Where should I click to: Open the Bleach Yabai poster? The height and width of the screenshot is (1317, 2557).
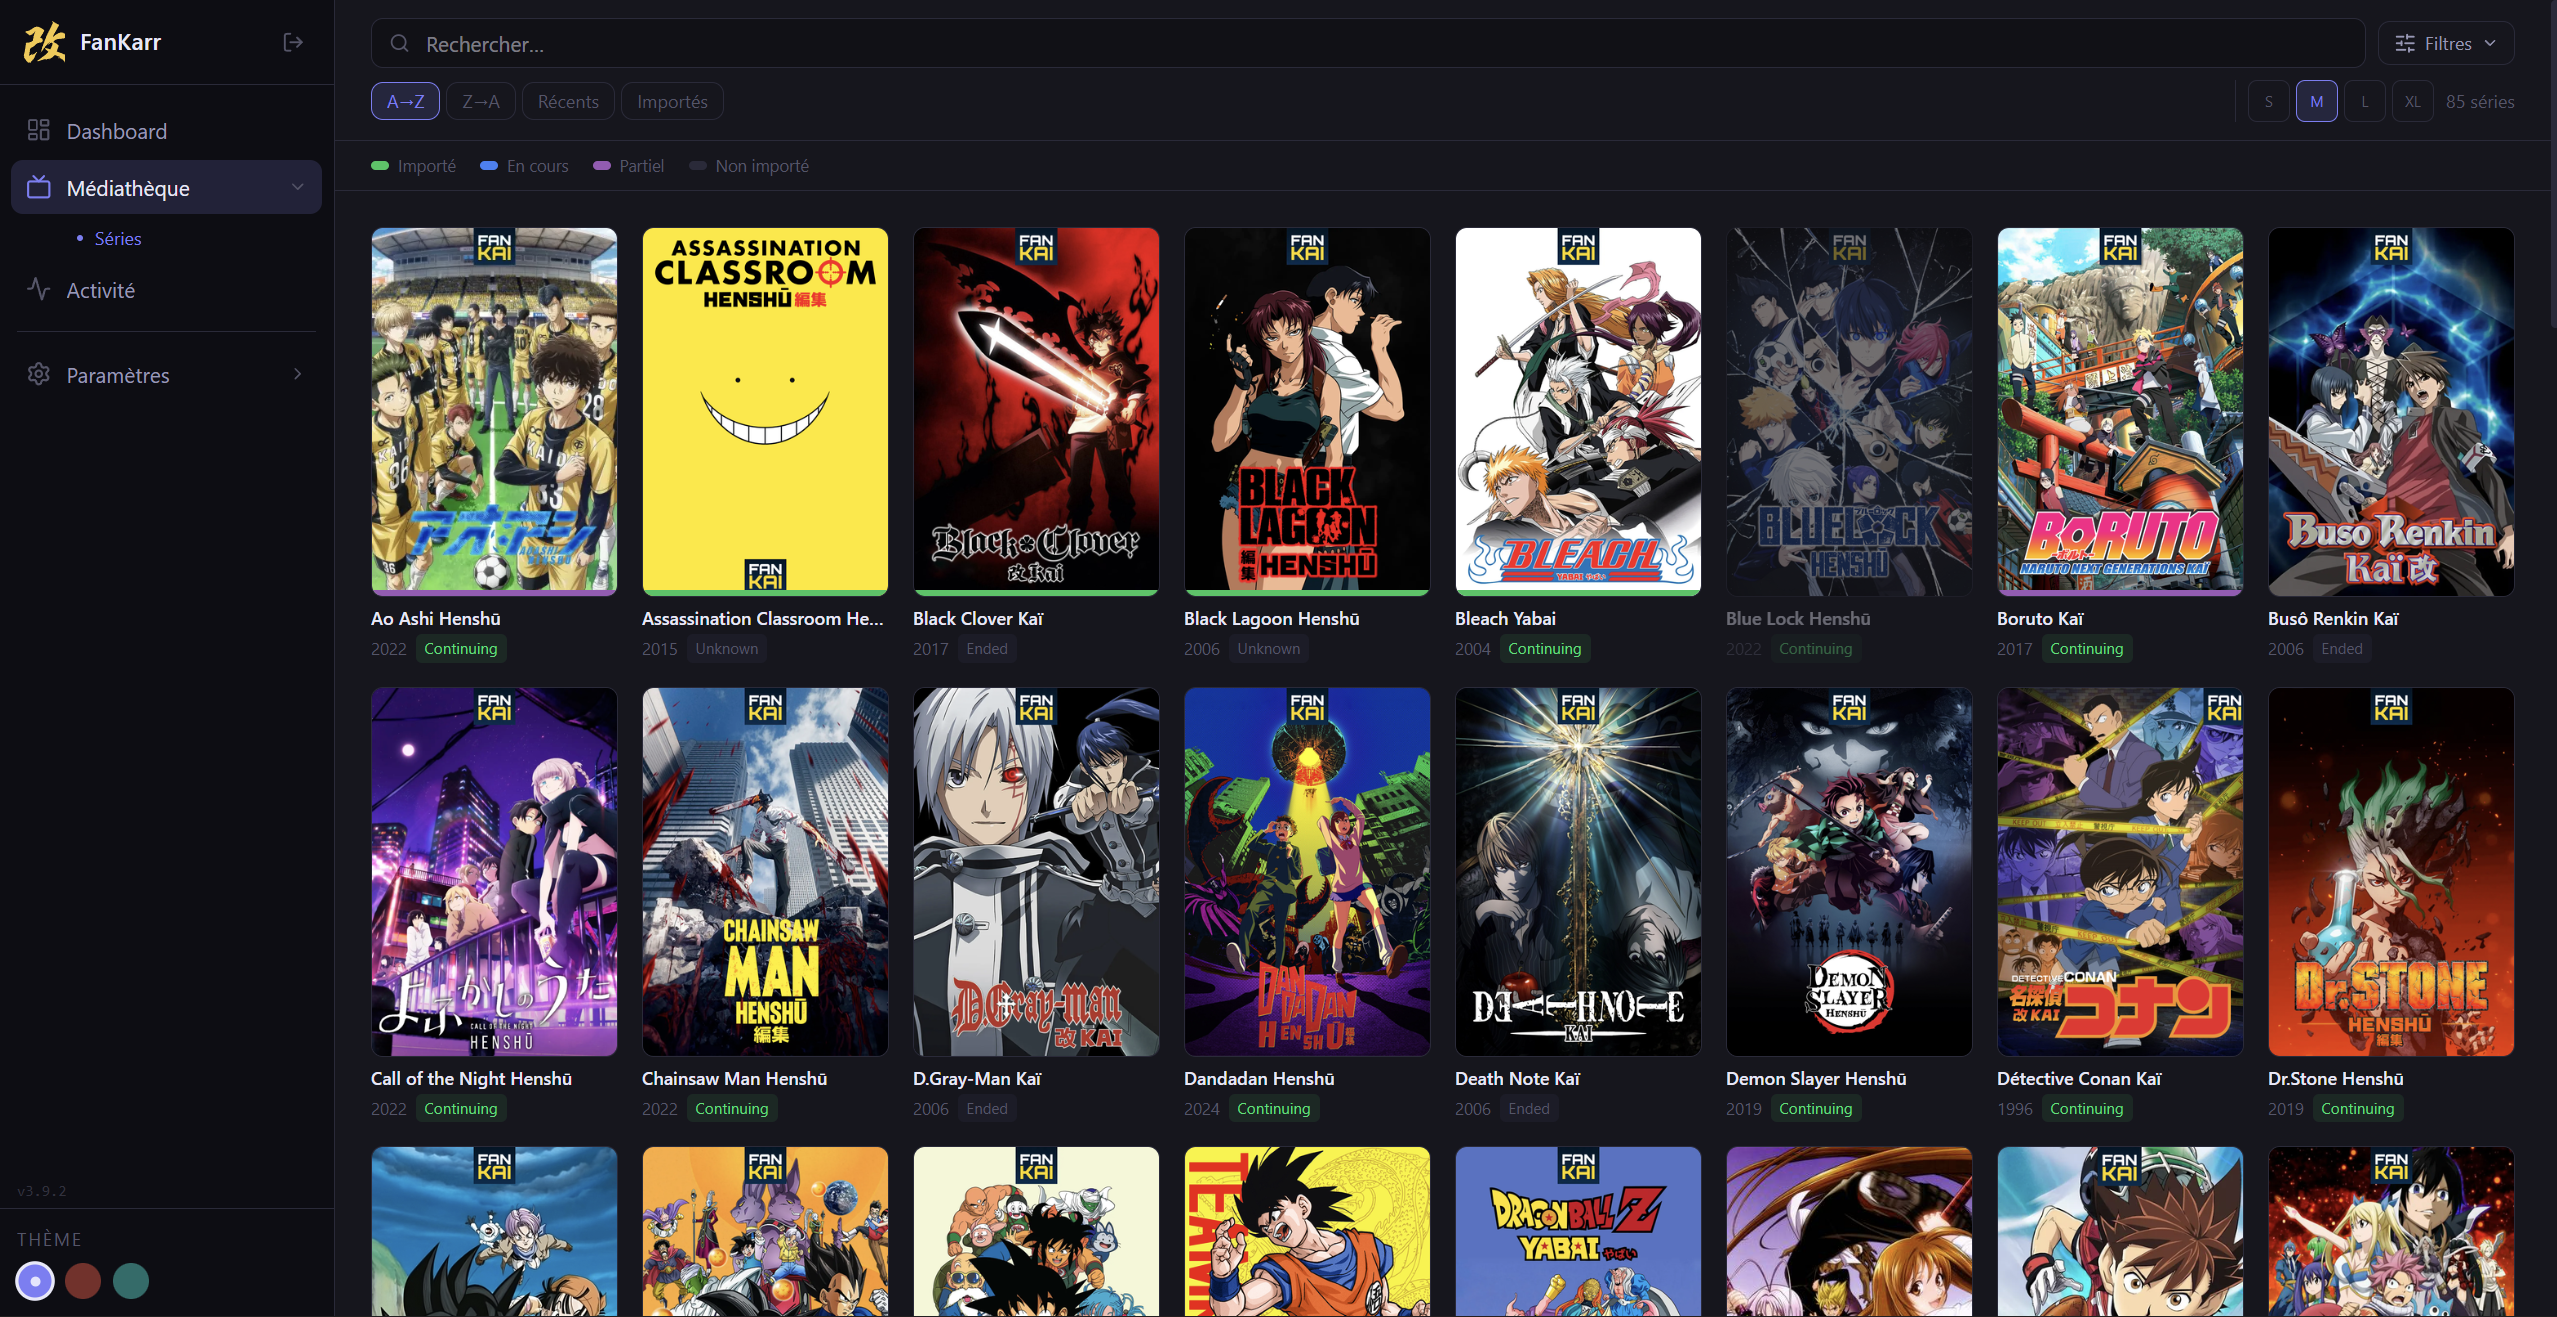1578,411
